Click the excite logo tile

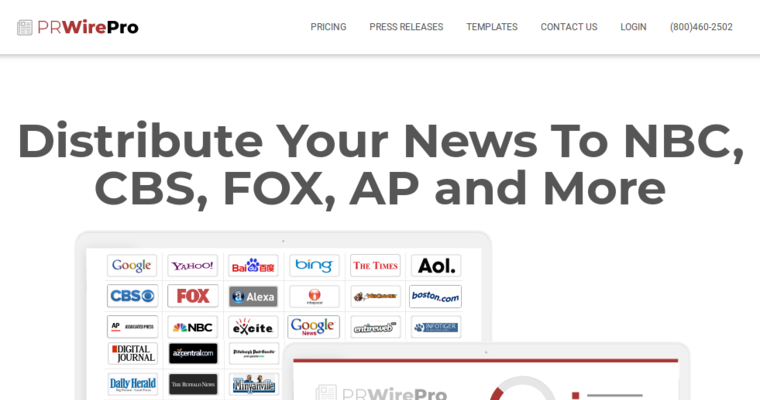pyautogui.click(x=253, y=327)
